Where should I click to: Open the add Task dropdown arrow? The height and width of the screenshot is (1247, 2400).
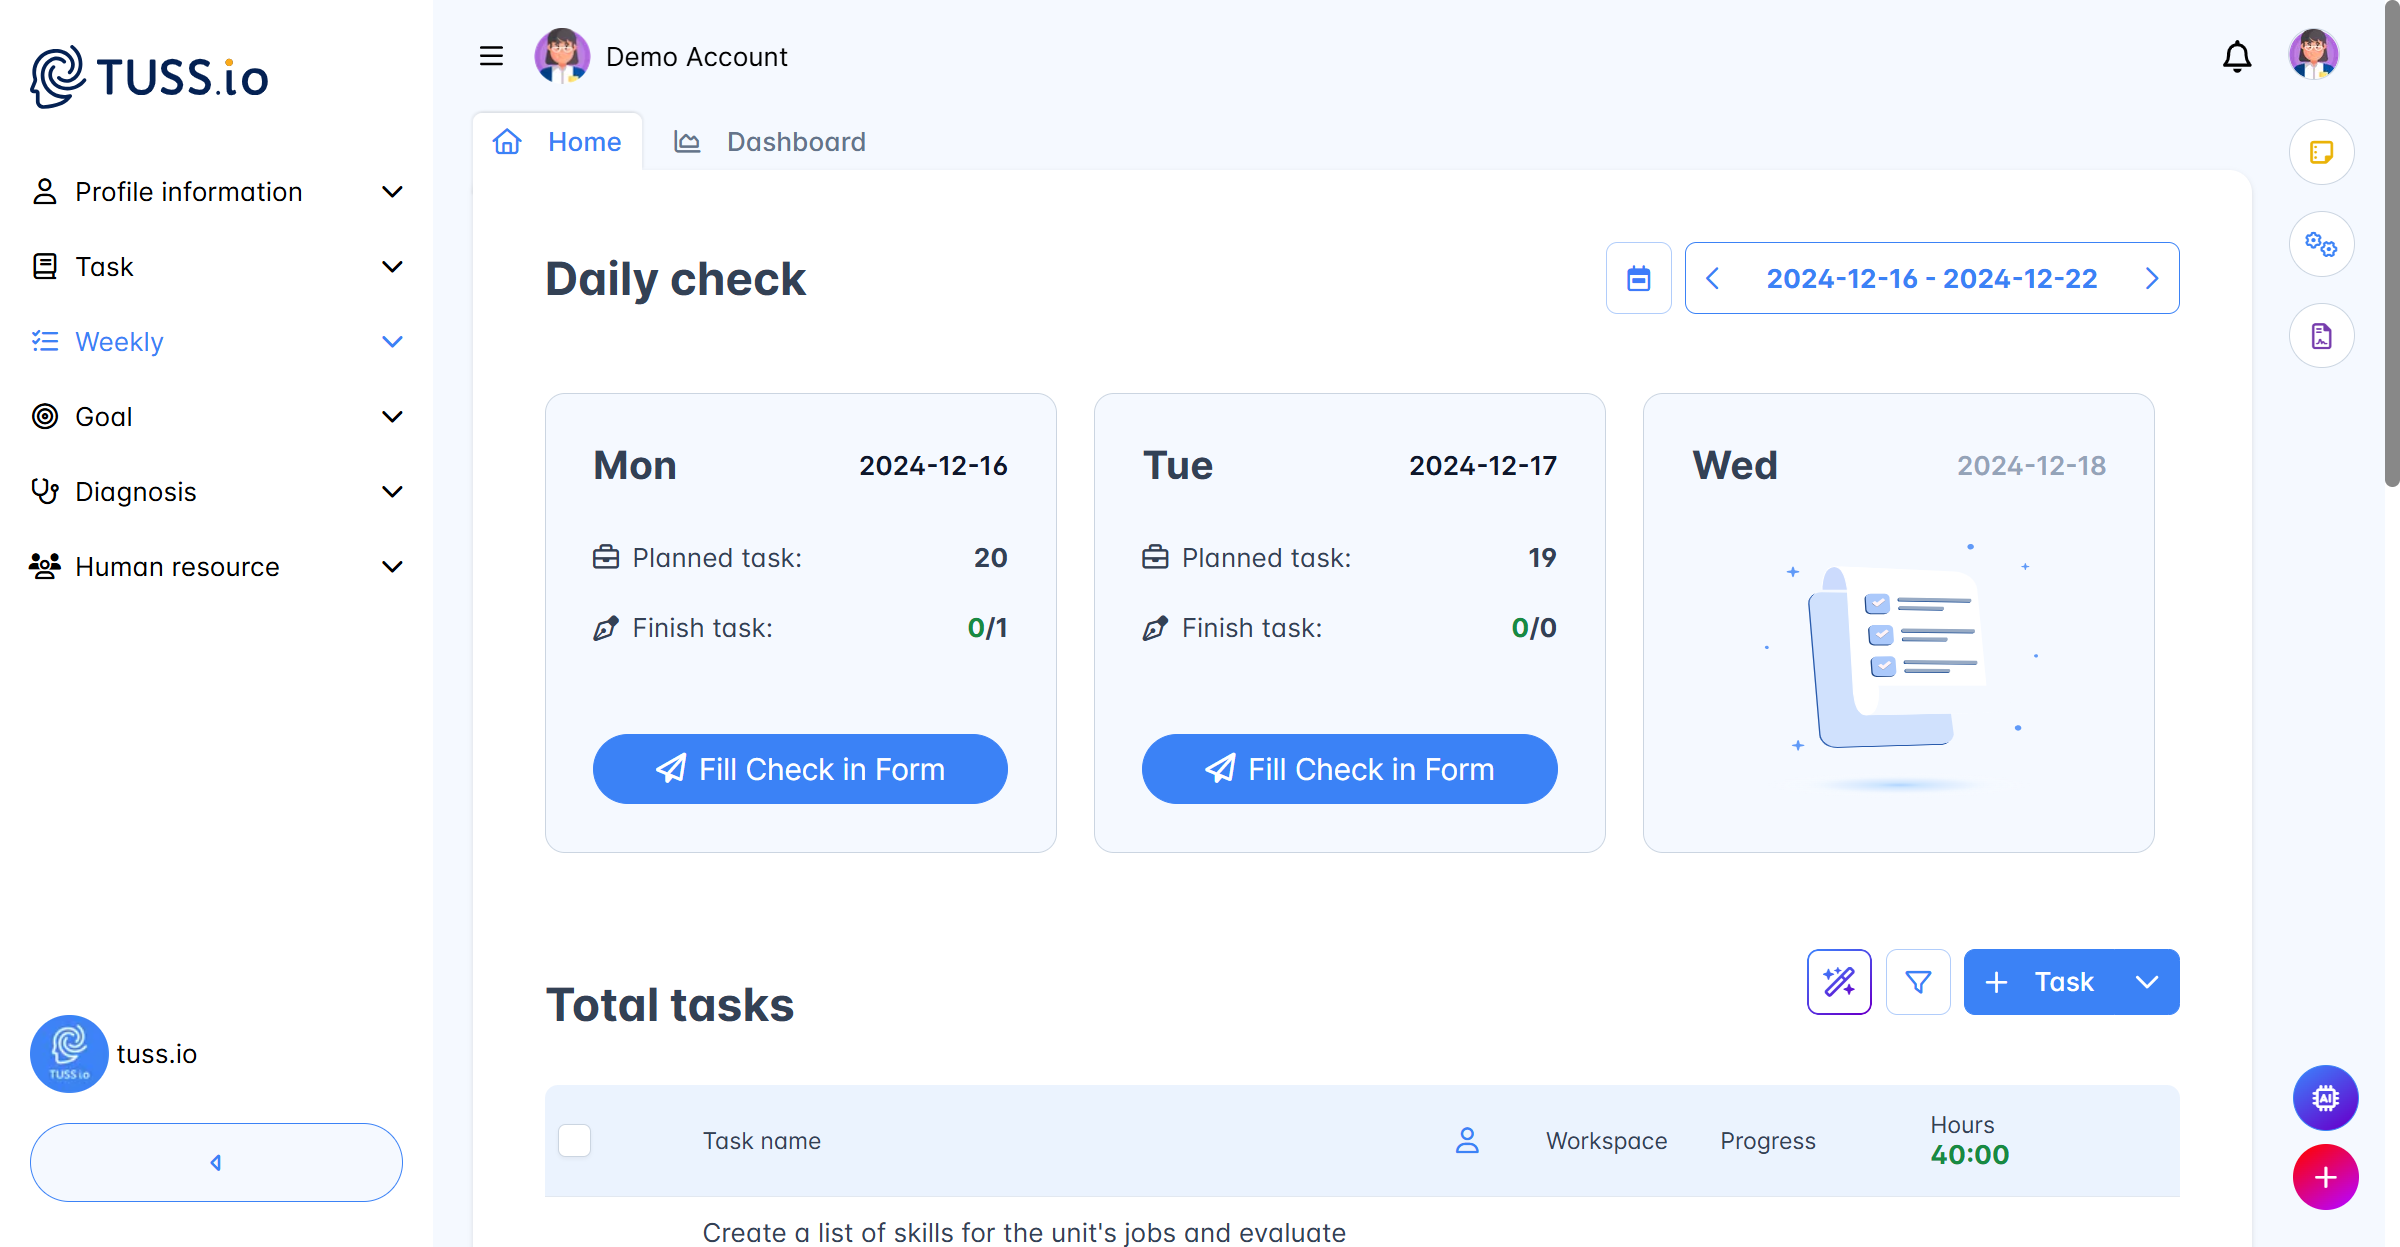click(x=2147, y=982)
